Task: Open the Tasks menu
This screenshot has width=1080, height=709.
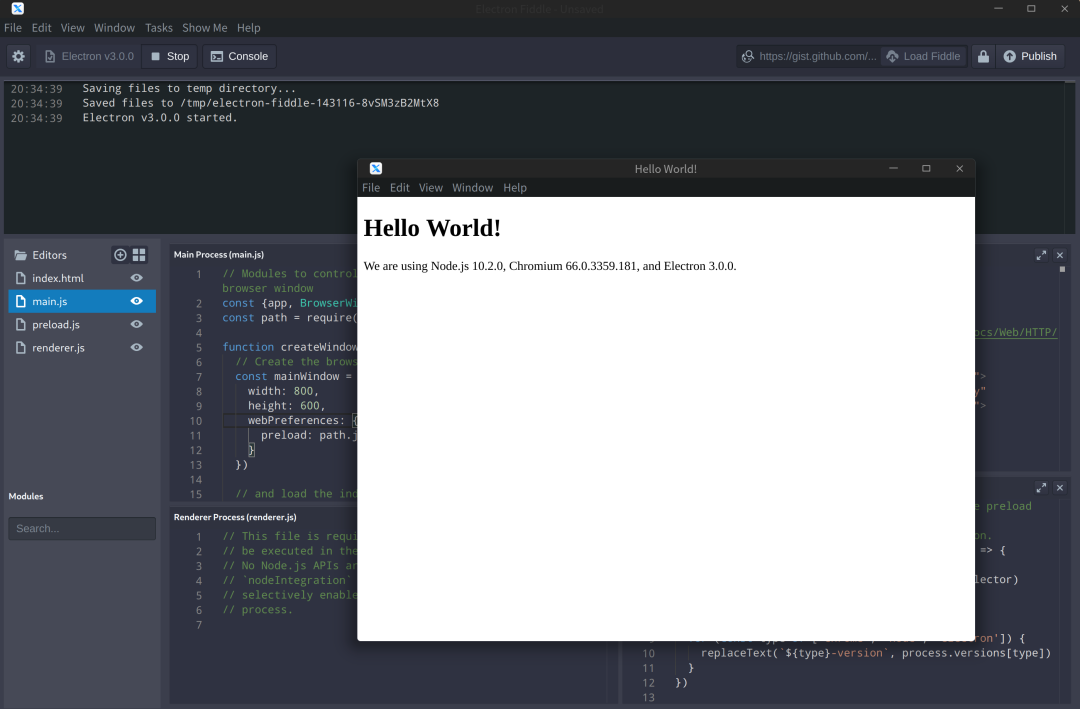Action: [x=158, y=28]
